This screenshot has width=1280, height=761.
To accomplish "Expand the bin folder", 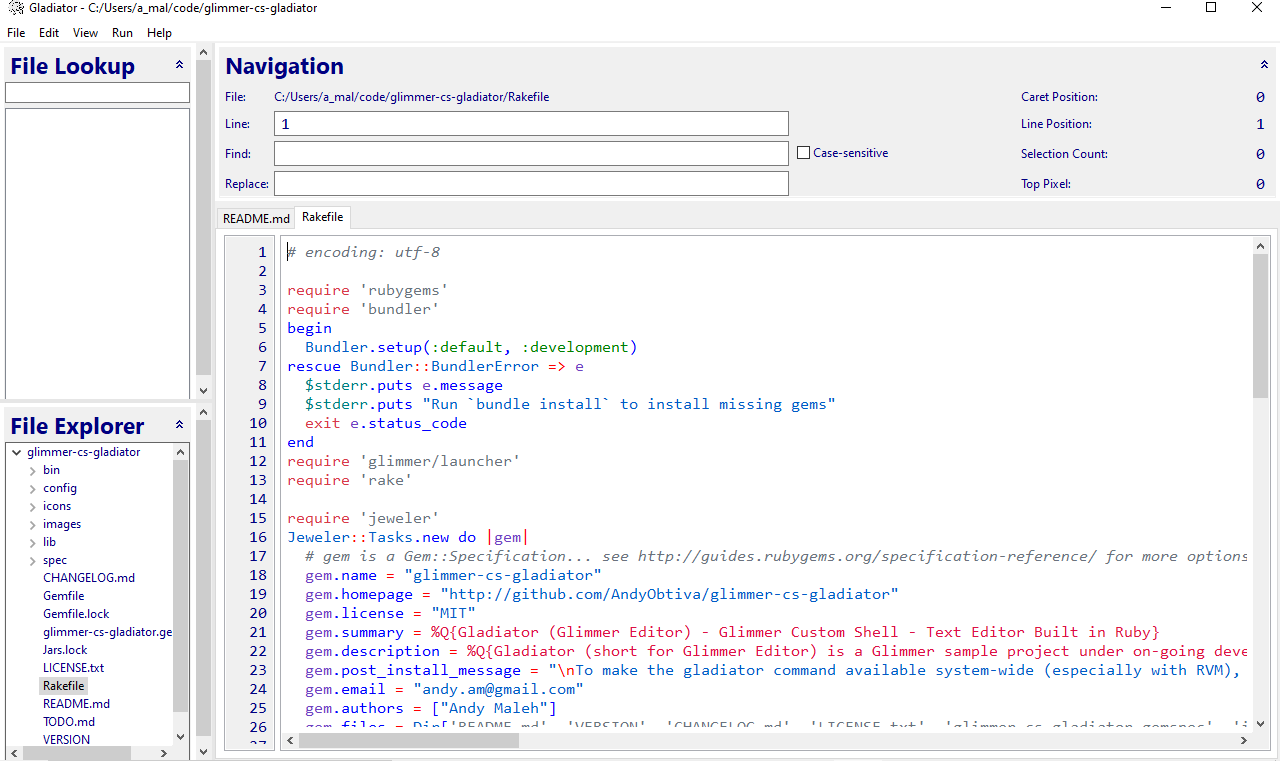I will pos(32,470).
